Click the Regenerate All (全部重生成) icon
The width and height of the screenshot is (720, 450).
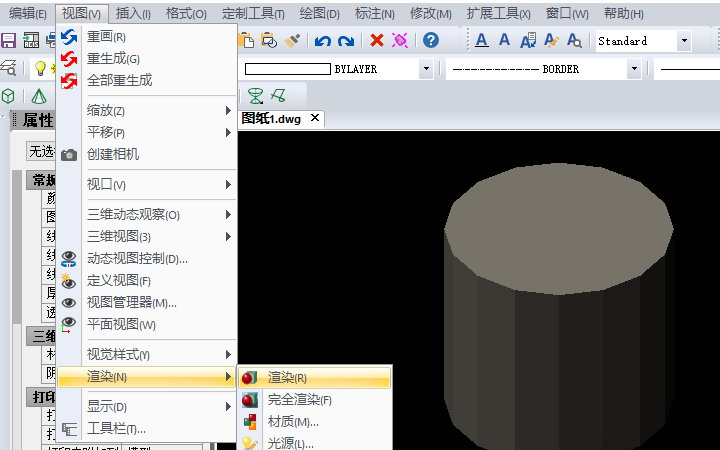click(x=69, y=81)
